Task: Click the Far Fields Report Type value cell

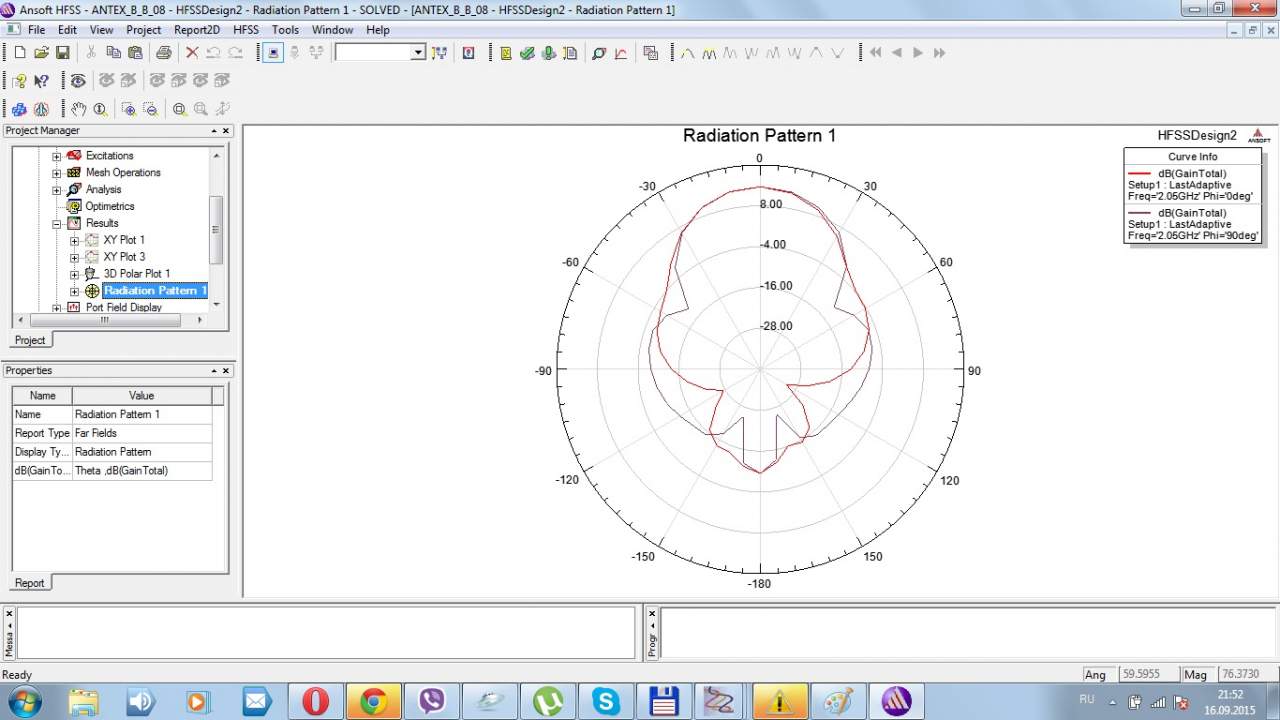Action: [x=141, y=433]
